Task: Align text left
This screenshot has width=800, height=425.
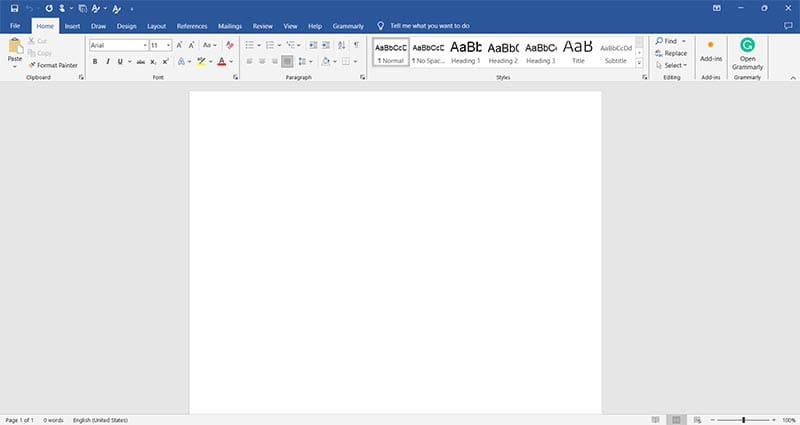Action: (x=249, y=62)
